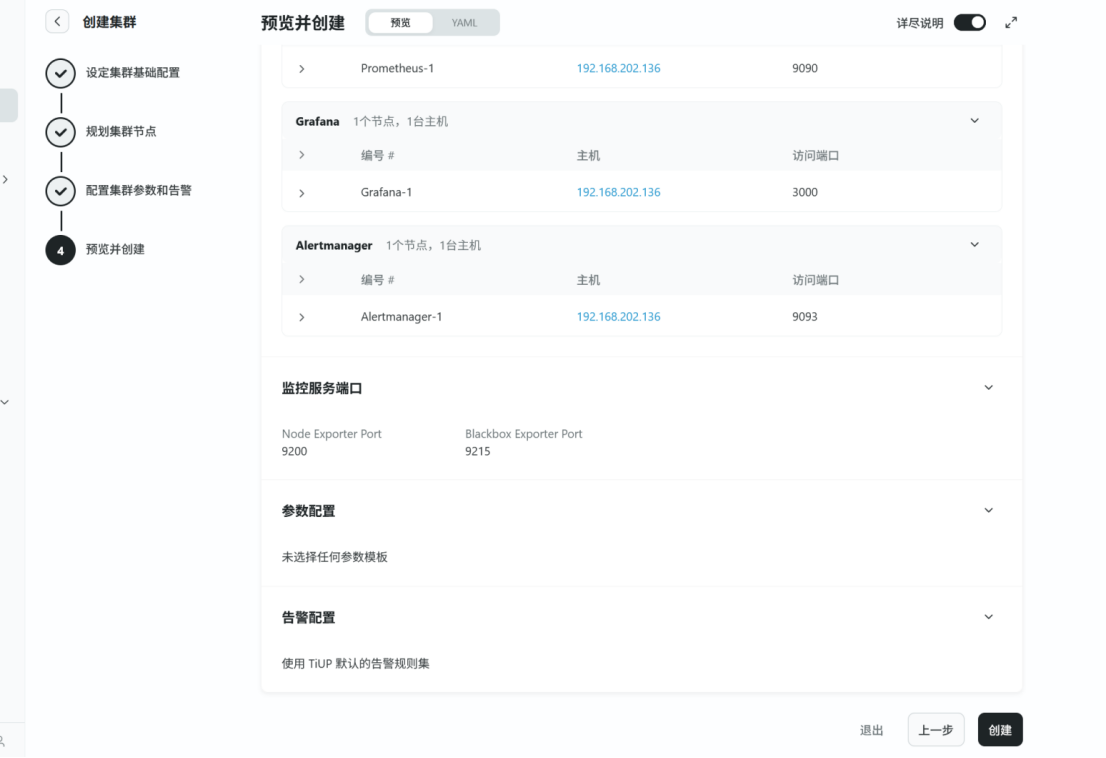Click step 4 circle 预览并创建
Image resolution: width=1106 pixels, height=758 pixels.
[x=60, y=250]
